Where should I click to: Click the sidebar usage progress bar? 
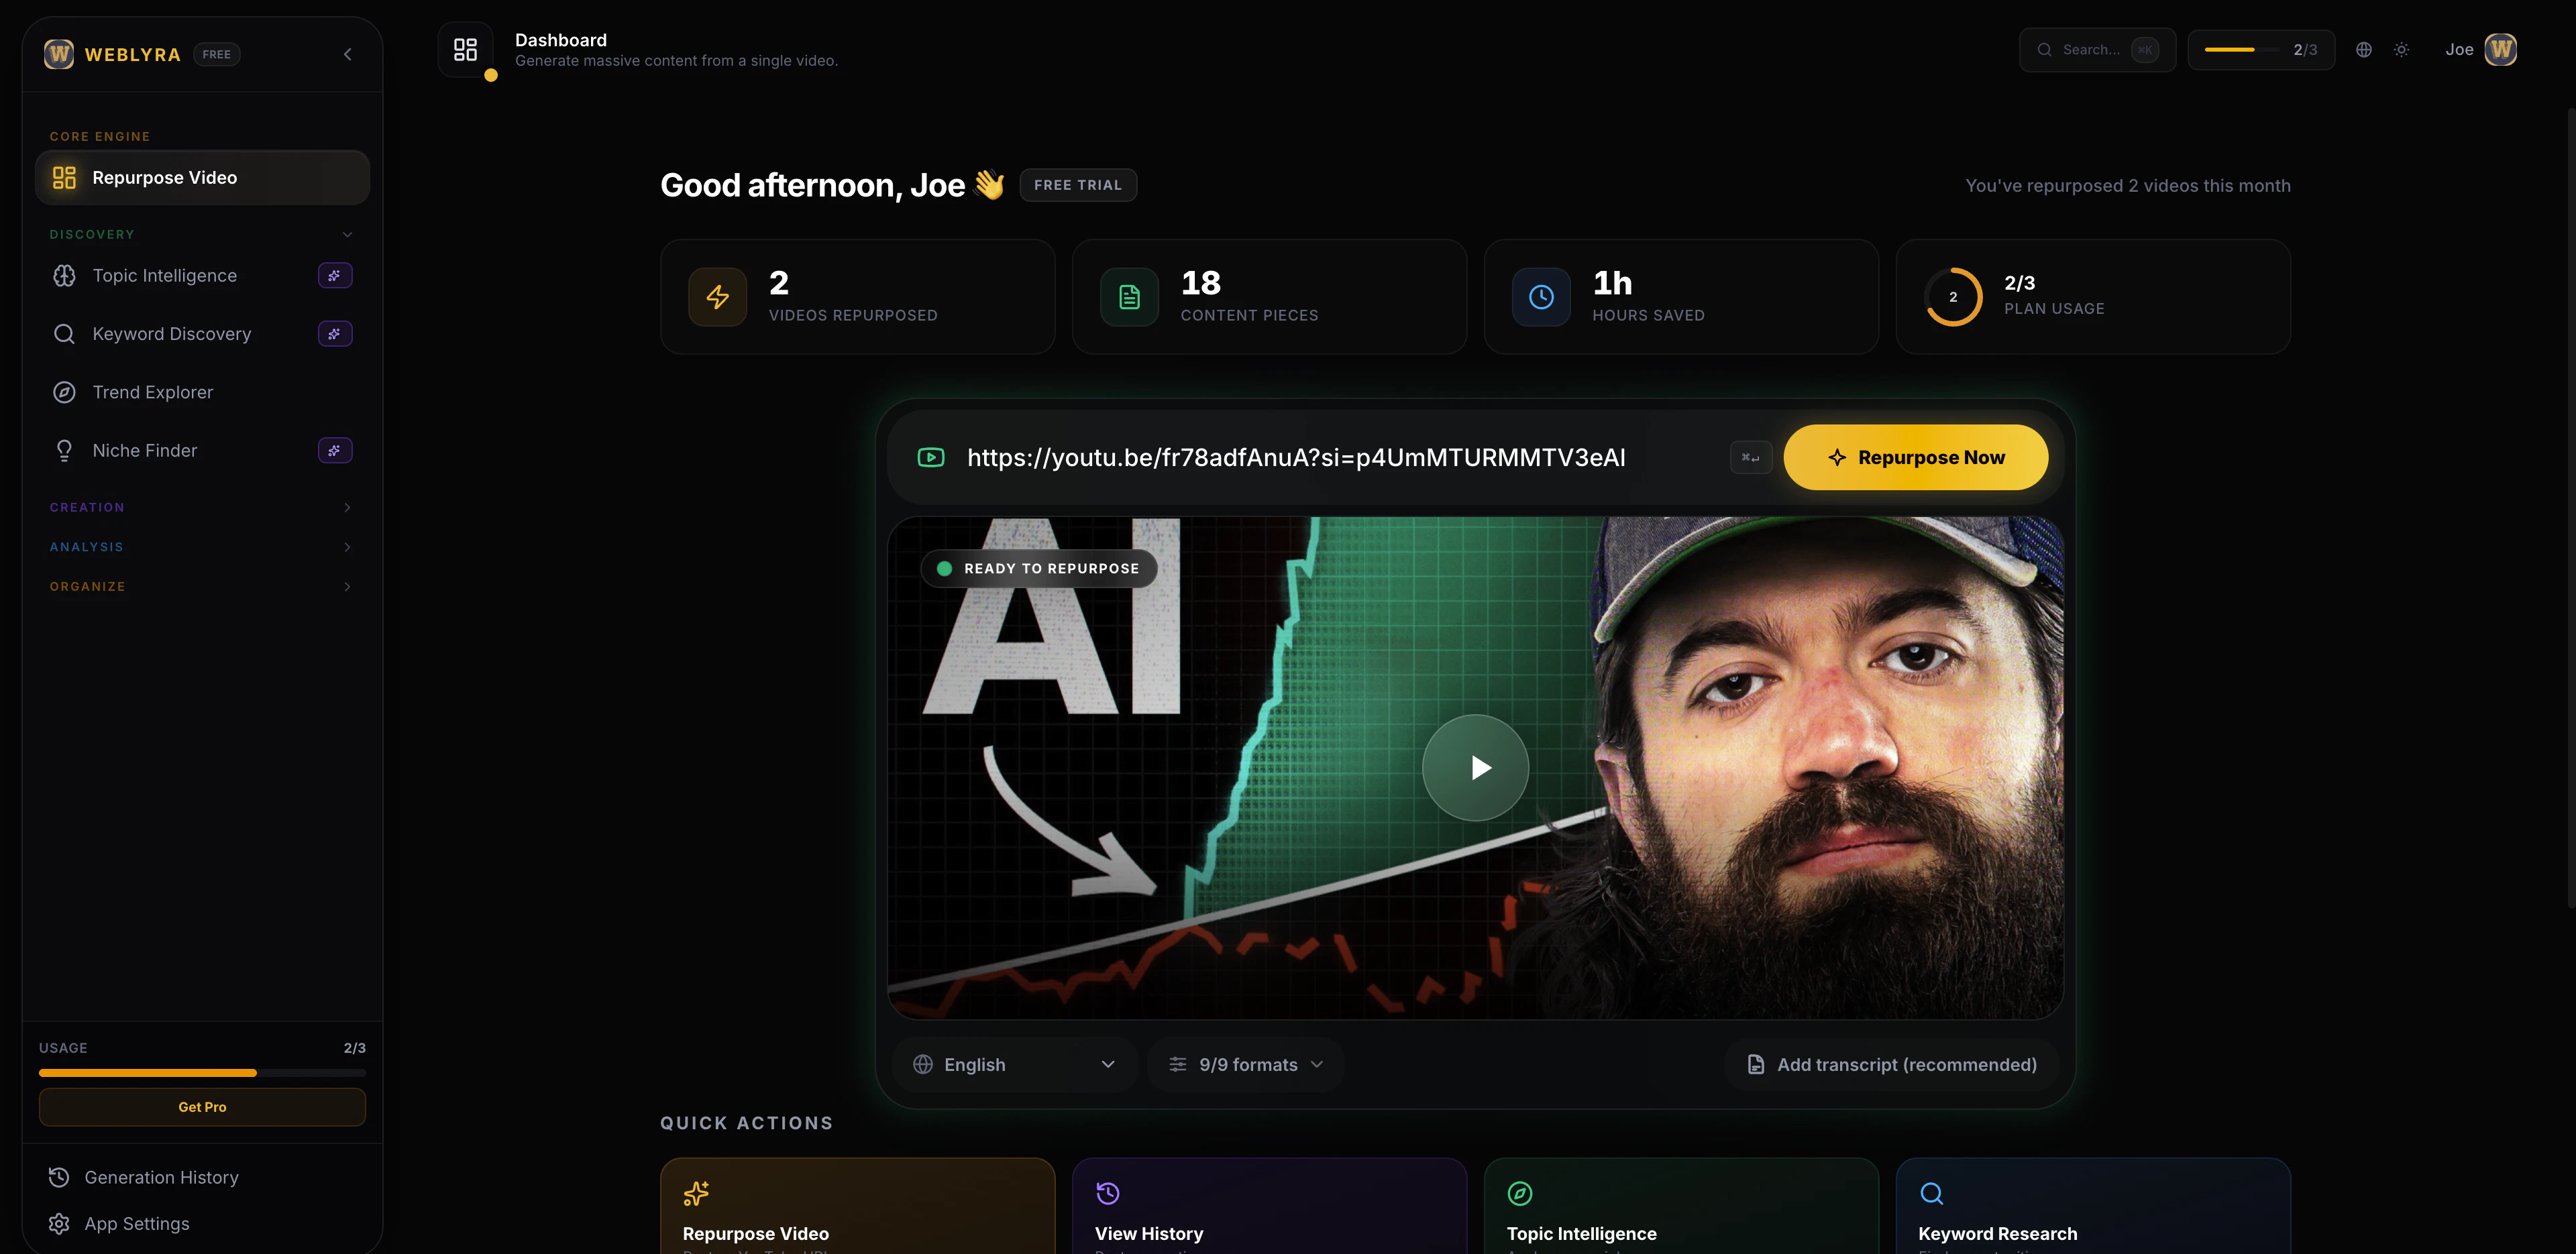point(202,1072)
